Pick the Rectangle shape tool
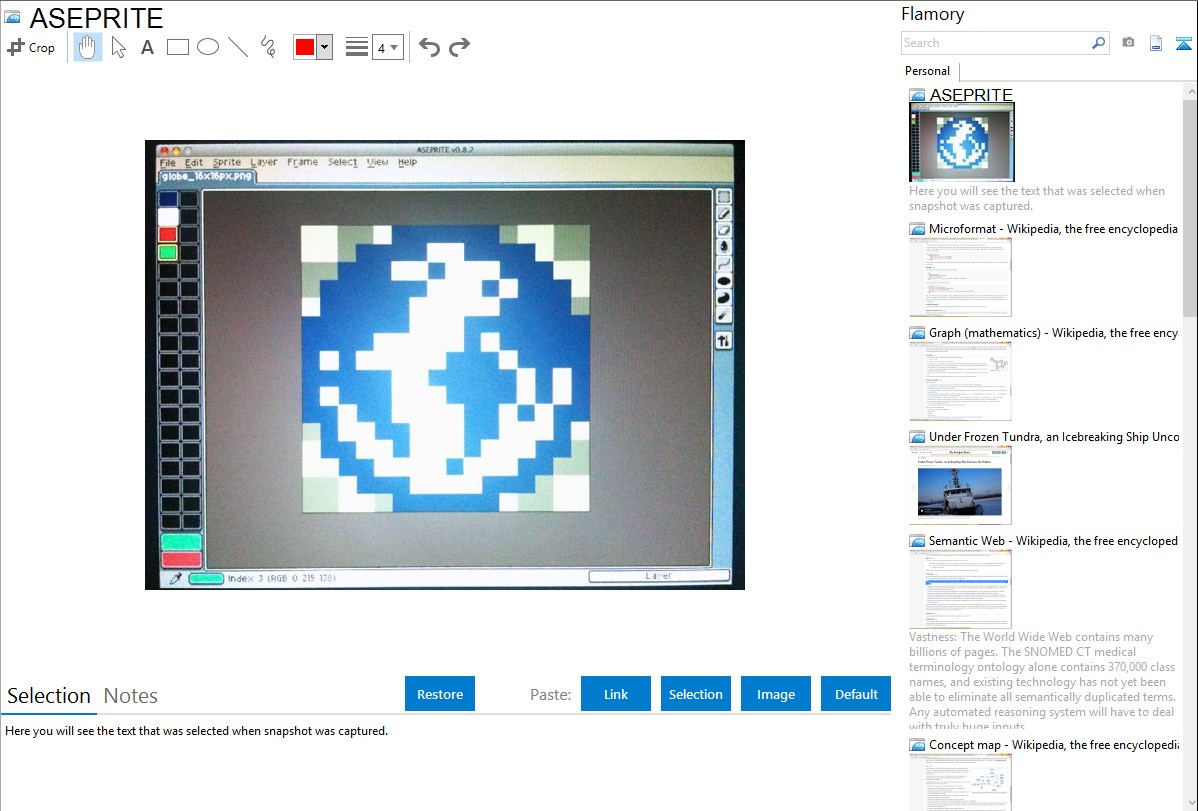This screenshot has height=811, width=1198. (x=177, y=47)
